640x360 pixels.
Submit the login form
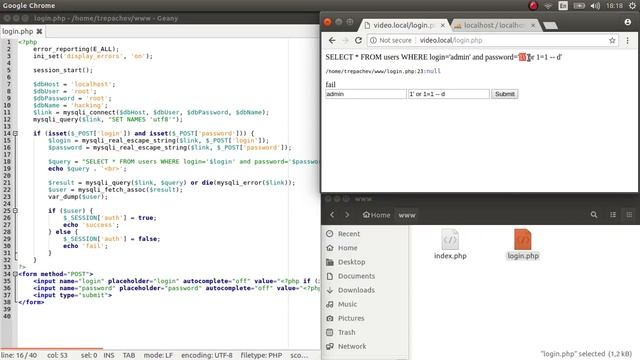click(x=504, y=94)
